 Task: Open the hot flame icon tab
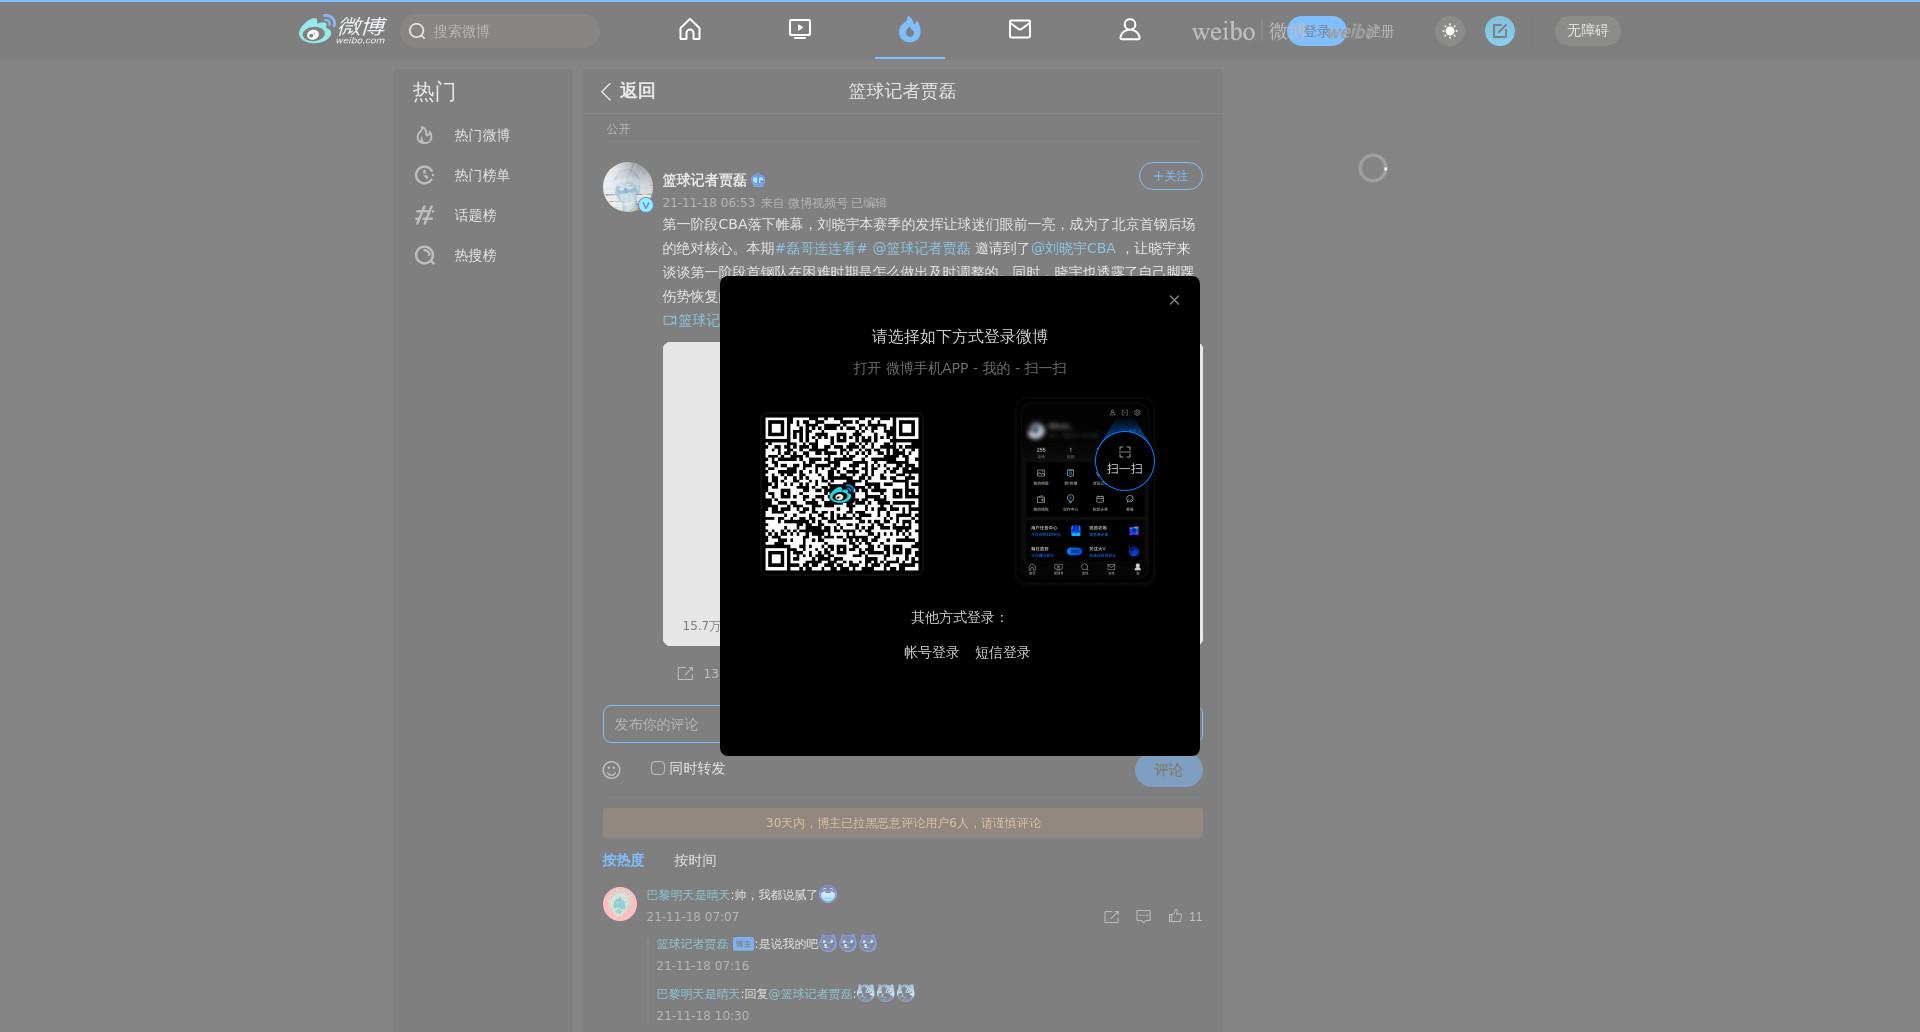(x=909, y=30)
